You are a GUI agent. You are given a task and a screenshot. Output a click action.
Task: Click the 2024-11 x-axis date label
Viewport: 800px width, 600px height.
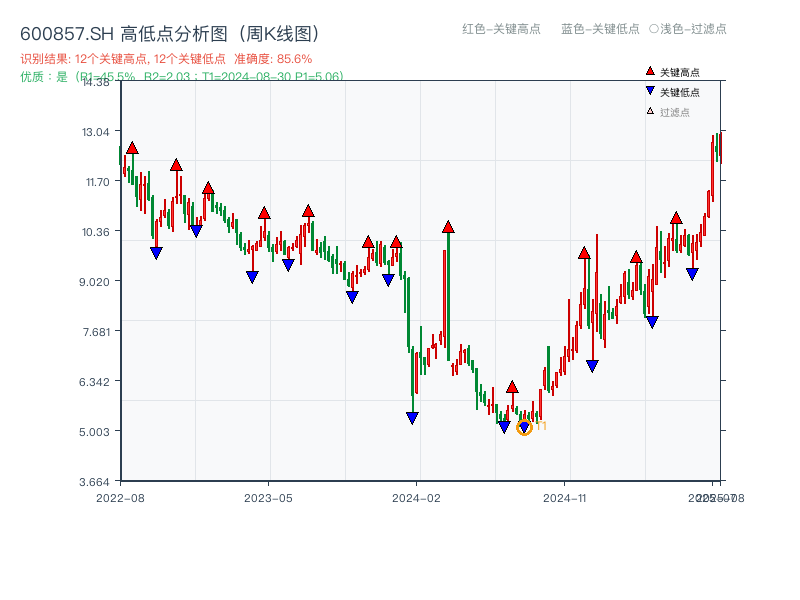pos(564,498)
